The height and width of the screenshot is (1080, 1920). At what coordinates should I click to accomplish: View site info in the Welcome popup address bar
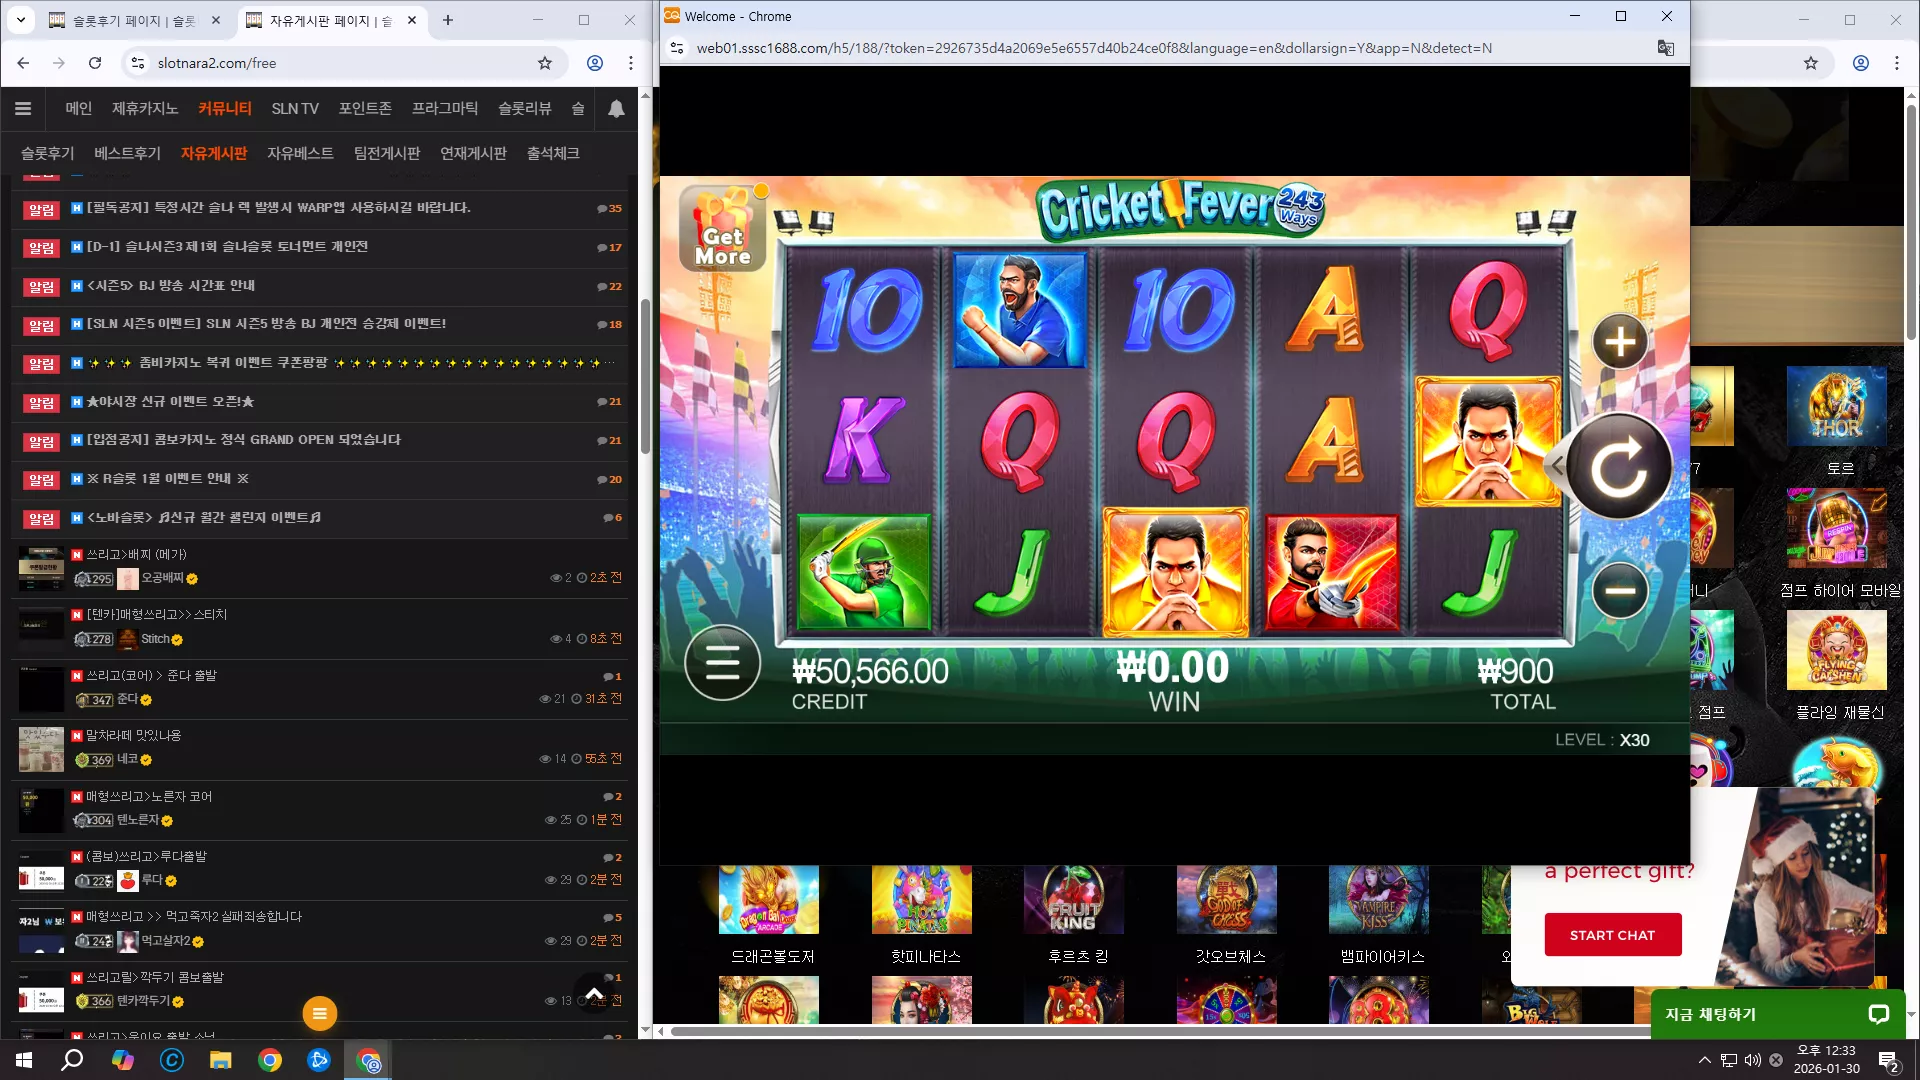pyautogui.click(x=677, y=48)
